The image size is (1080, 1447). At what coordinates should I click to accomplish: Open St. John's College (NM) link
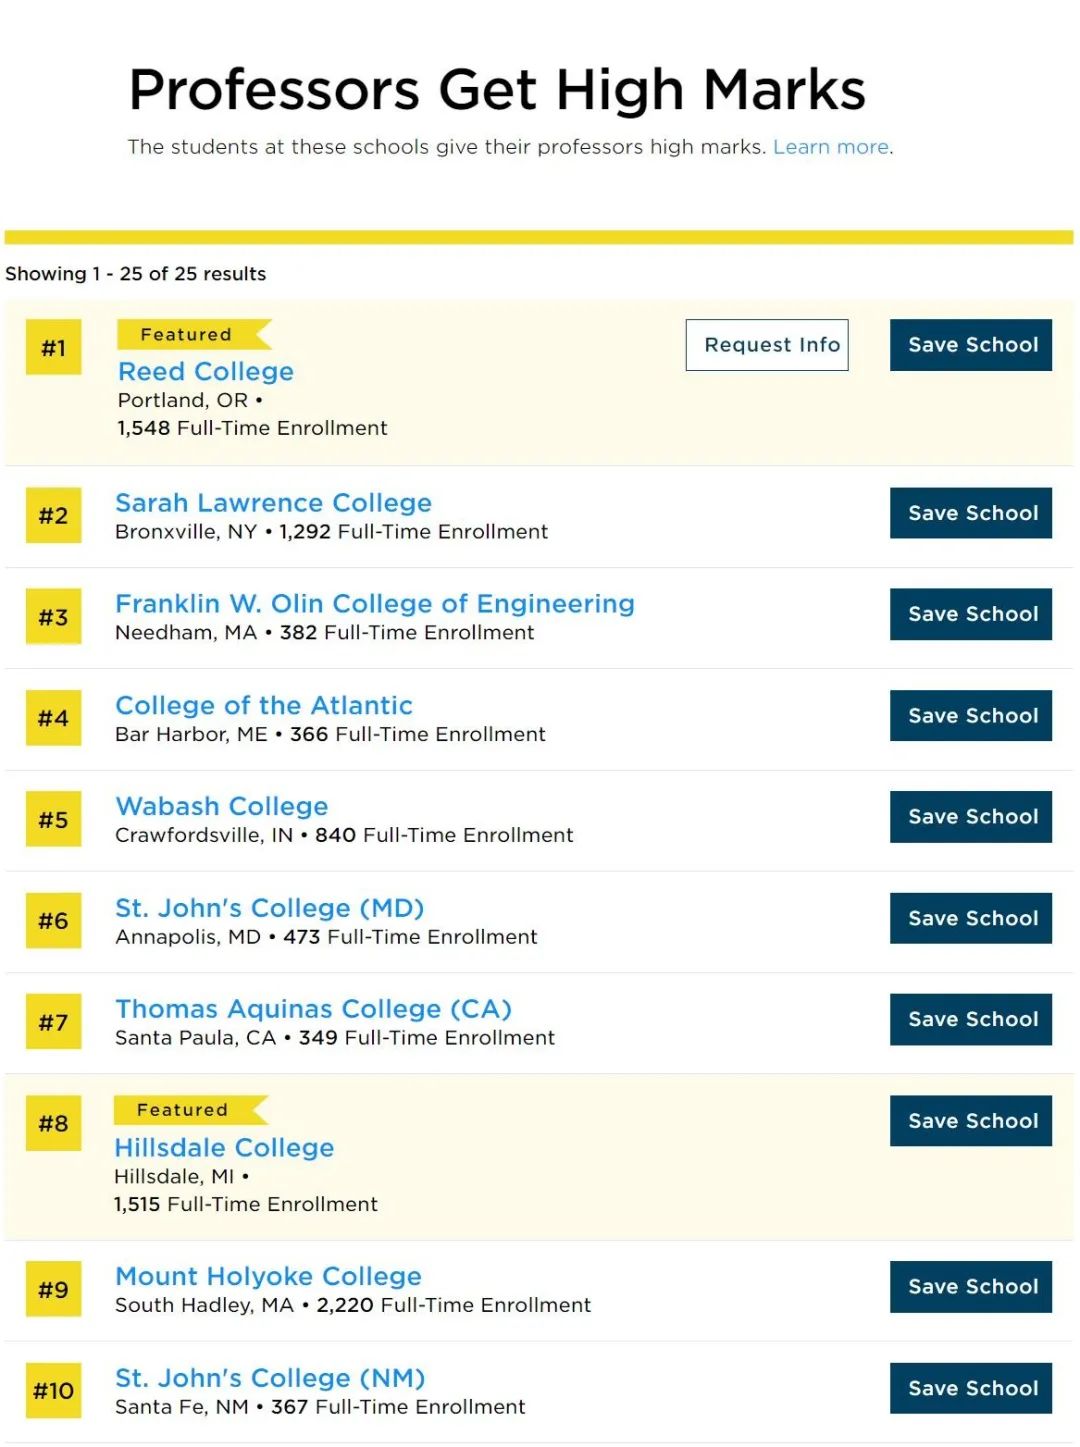[x=270, y=1378]
